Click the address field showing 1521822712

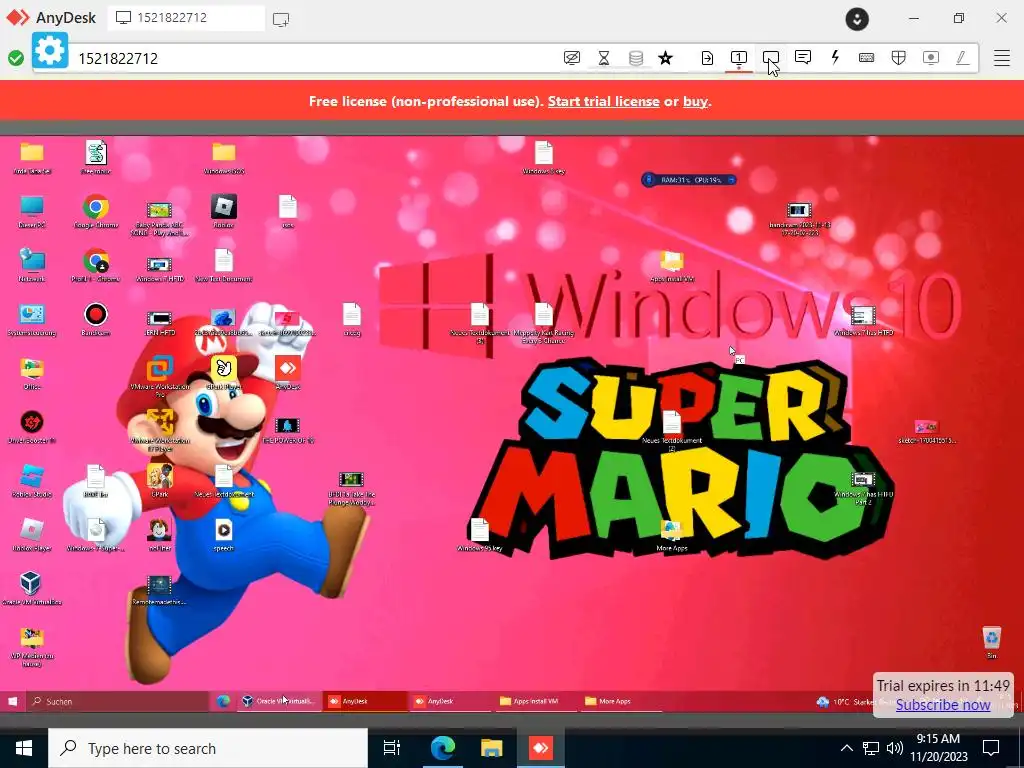[x=313, y=58]
